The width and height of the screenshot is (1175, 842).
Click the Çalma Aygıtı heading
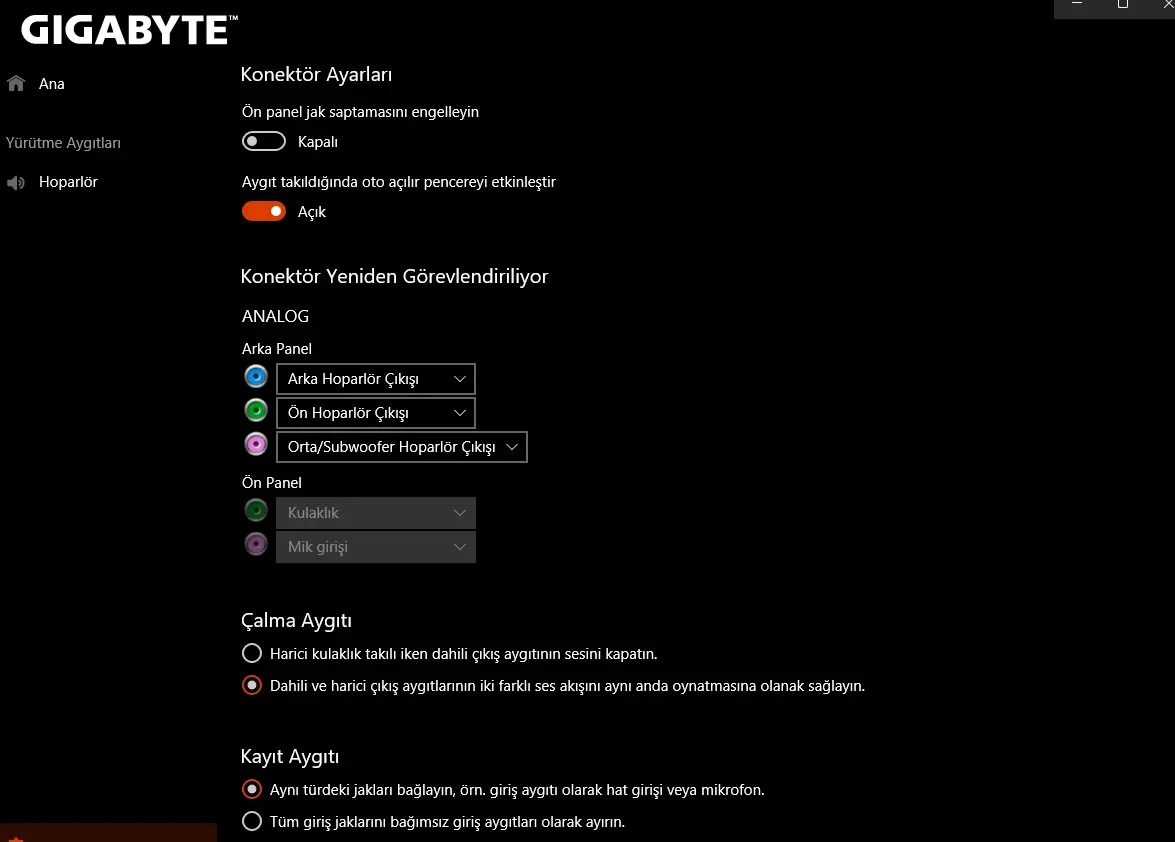tap(296, 621)
